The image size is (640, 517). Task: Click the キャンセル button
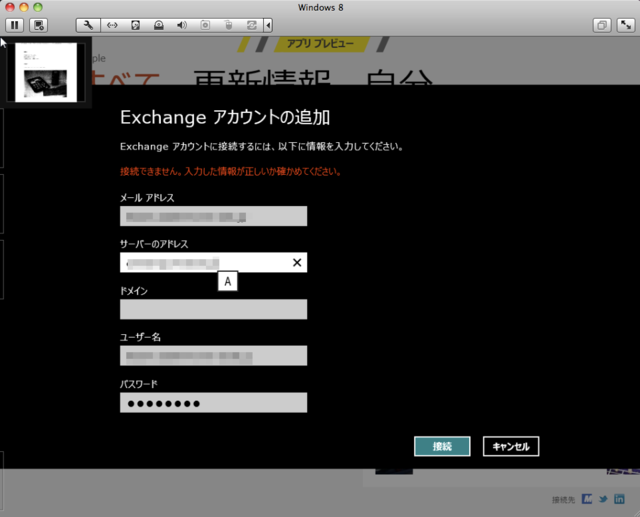[511, 446]
